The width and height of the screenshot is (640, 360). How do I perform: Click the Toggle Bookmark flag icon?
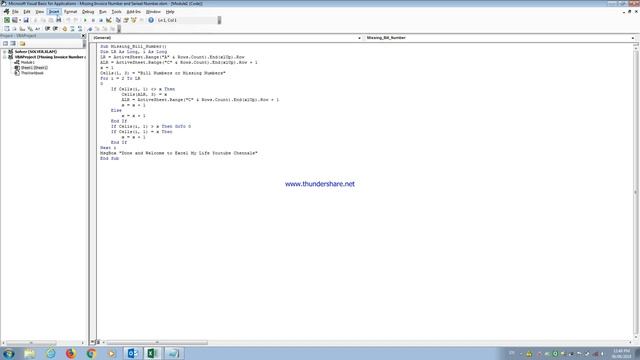click(90, 29)
